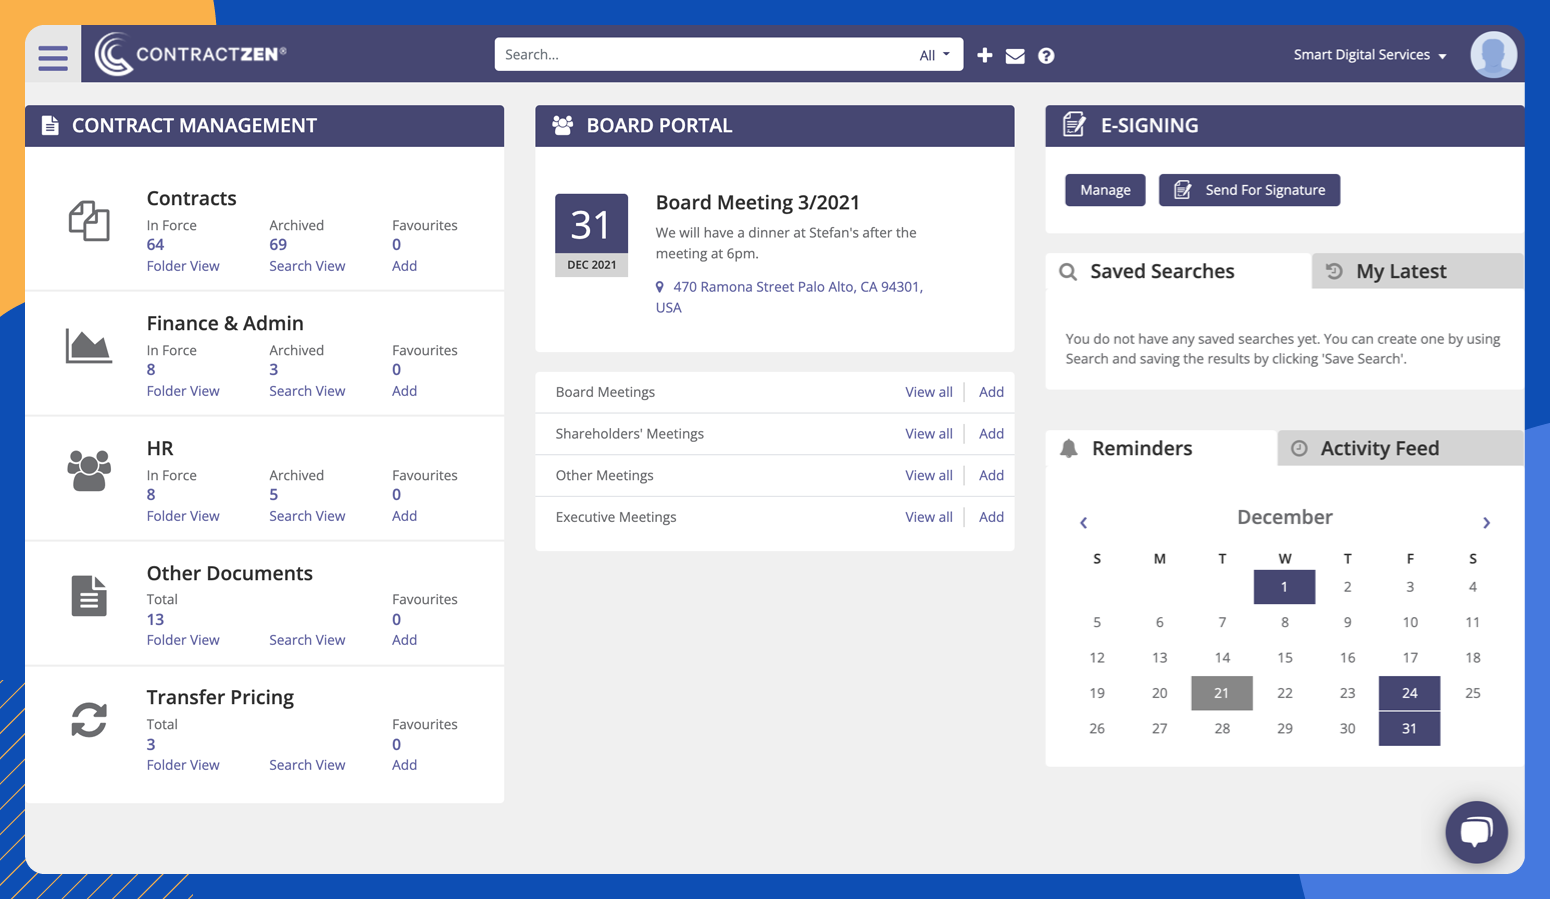Open the hamburger navigation menu
The image size is (1550, 899).
point(52,57)
